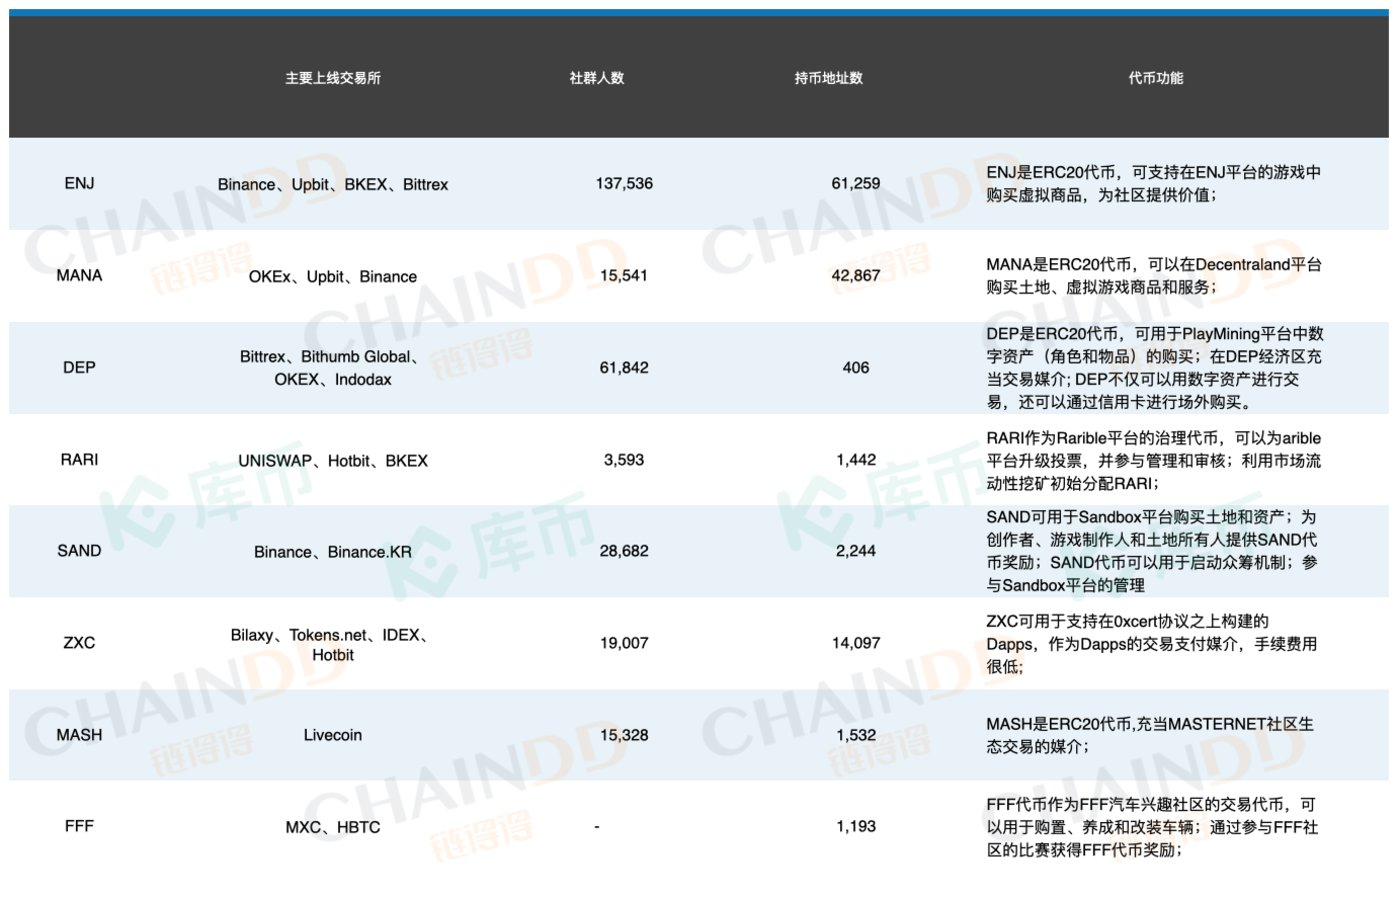The height and width of the screenshot is (899, 1399).
Task: Click the Livecoin exchange cell
Action: [333, 735]
